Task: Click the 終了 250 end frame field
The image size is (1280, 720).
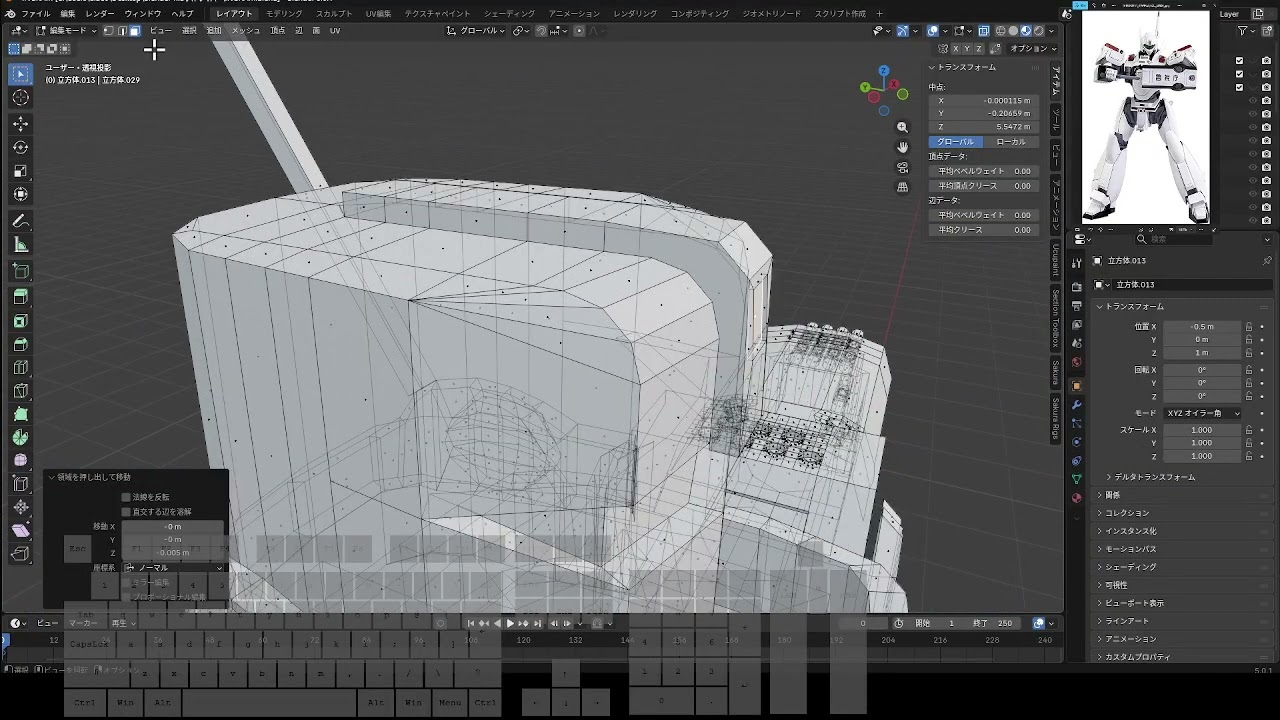Action: point(993,623)
